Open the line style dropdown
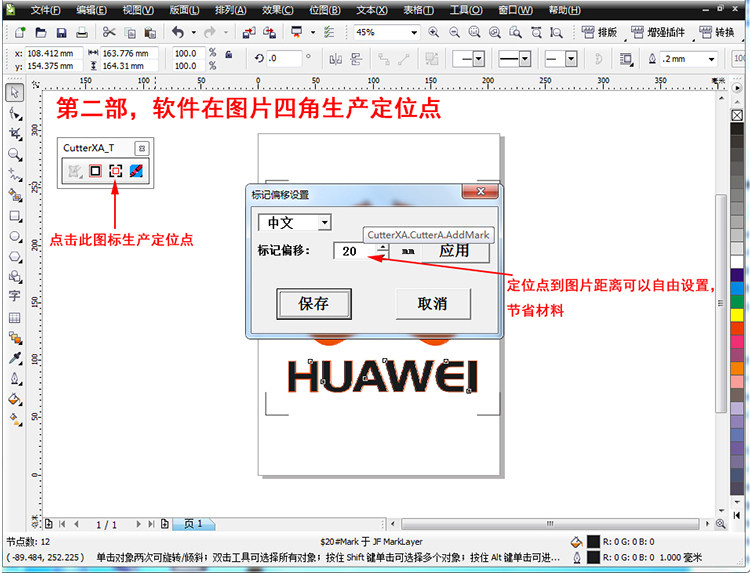750x573 pixels. coord(525,59)
